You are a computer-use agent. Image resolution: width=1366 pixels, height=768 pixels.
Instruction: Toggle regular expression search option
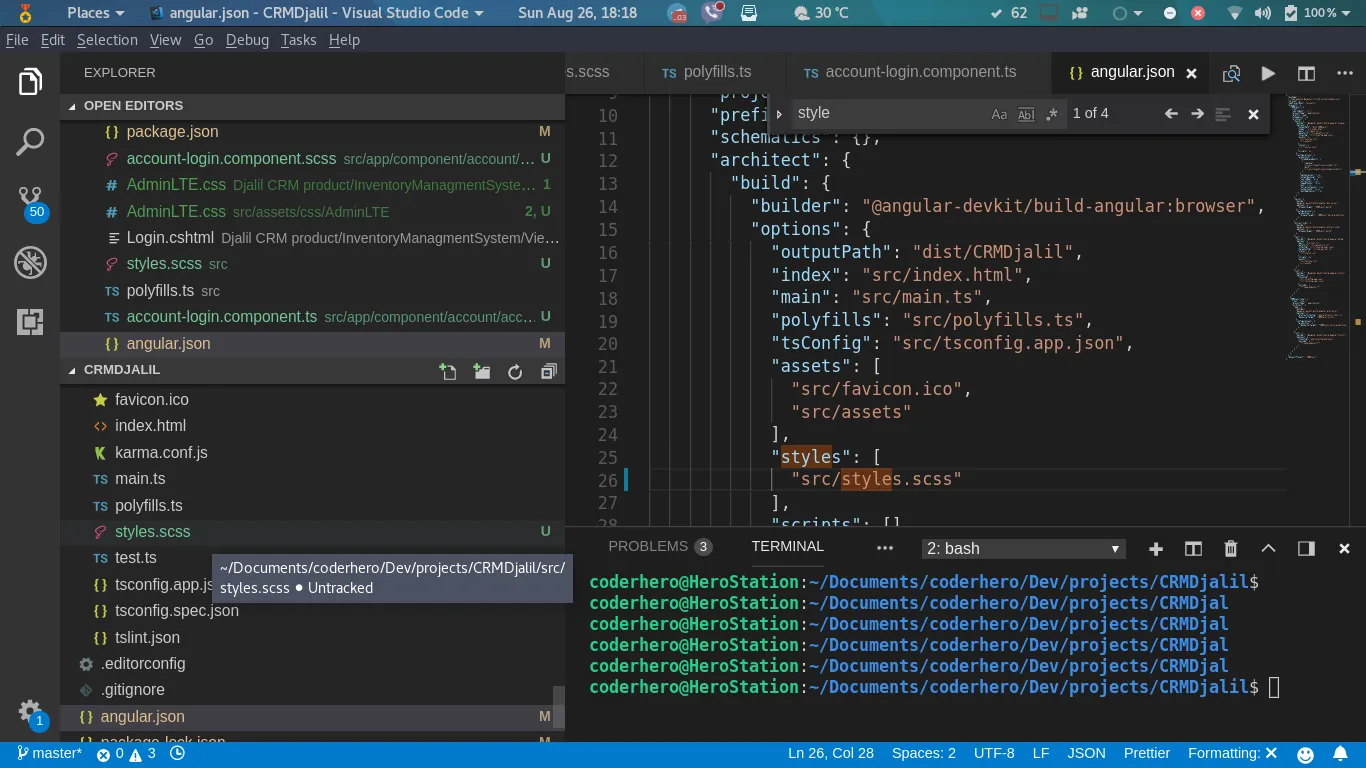[x=1051, y=114]
